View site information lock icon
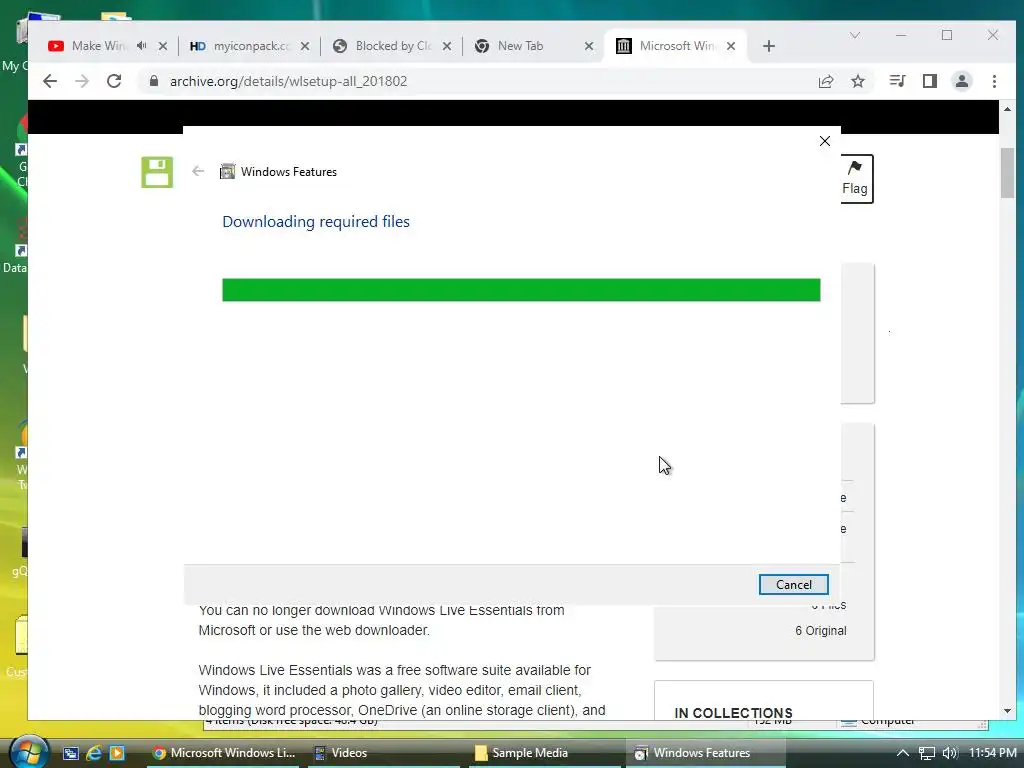The width and height of the screenshot is (1024, 768). pyautogui.click(x=154, y=81)
